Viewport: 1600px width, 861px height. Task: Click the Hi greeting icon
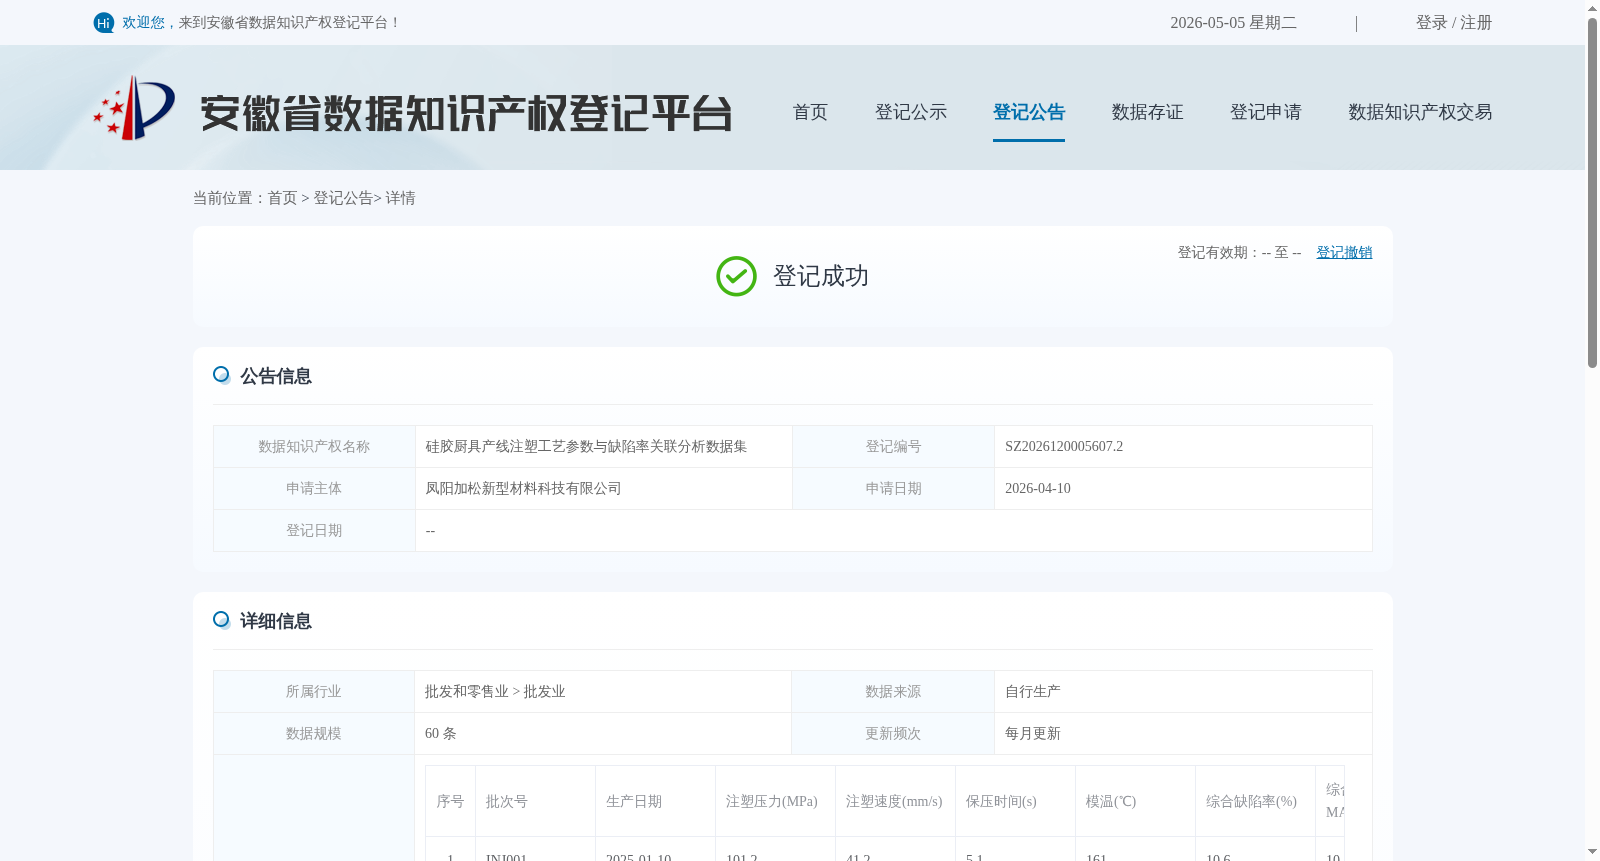[x=104, y=23]
